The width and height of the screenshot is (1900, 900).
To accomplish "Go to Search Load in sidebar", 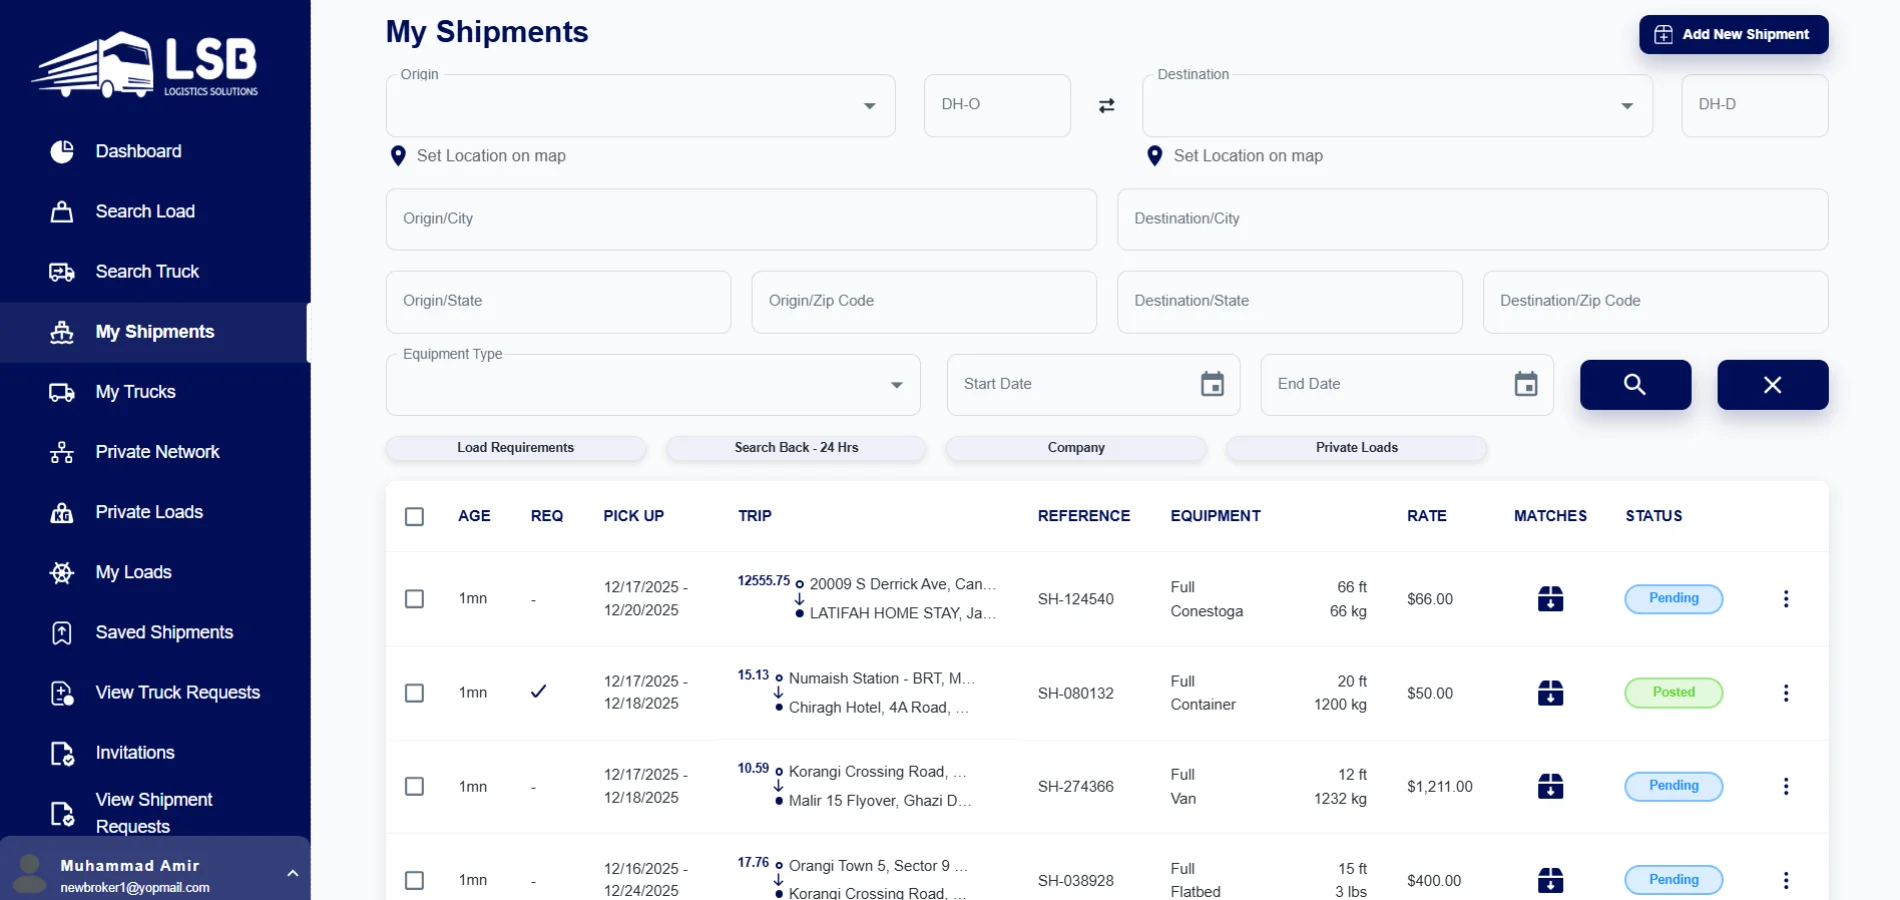I will 145,212.
